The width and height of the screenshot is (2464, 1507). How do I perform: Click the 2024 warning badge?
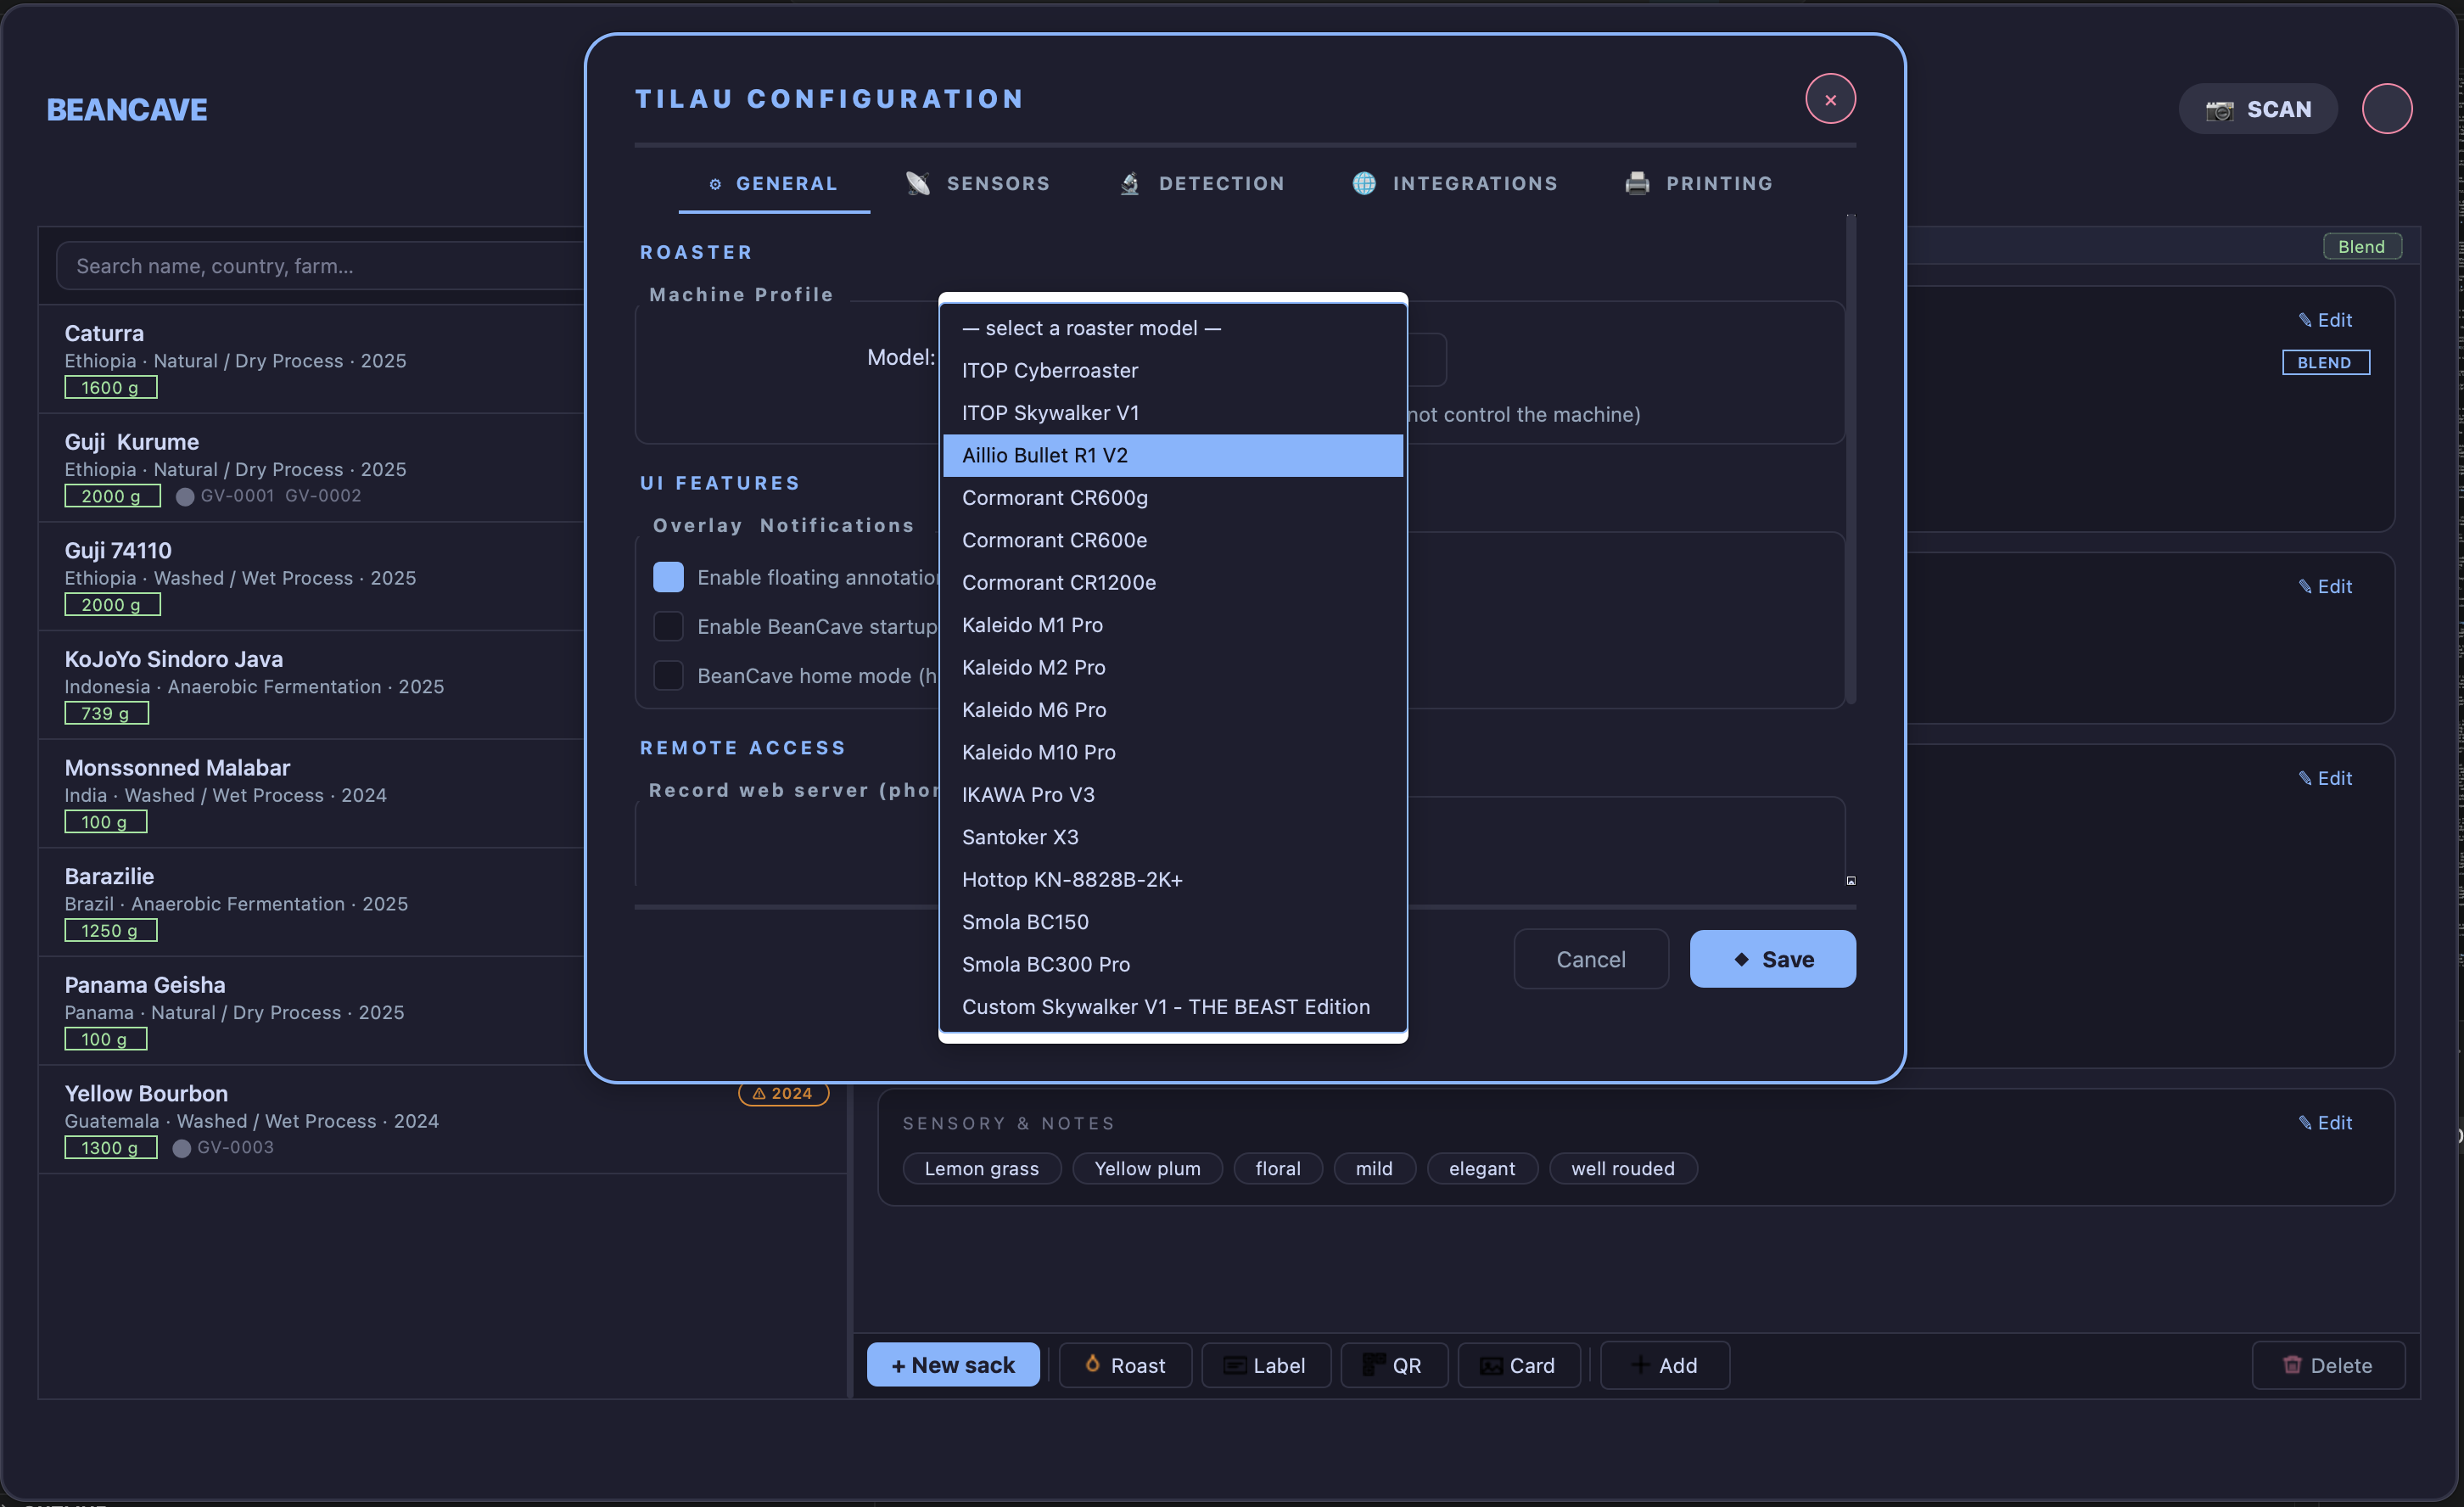[783, 1093]
